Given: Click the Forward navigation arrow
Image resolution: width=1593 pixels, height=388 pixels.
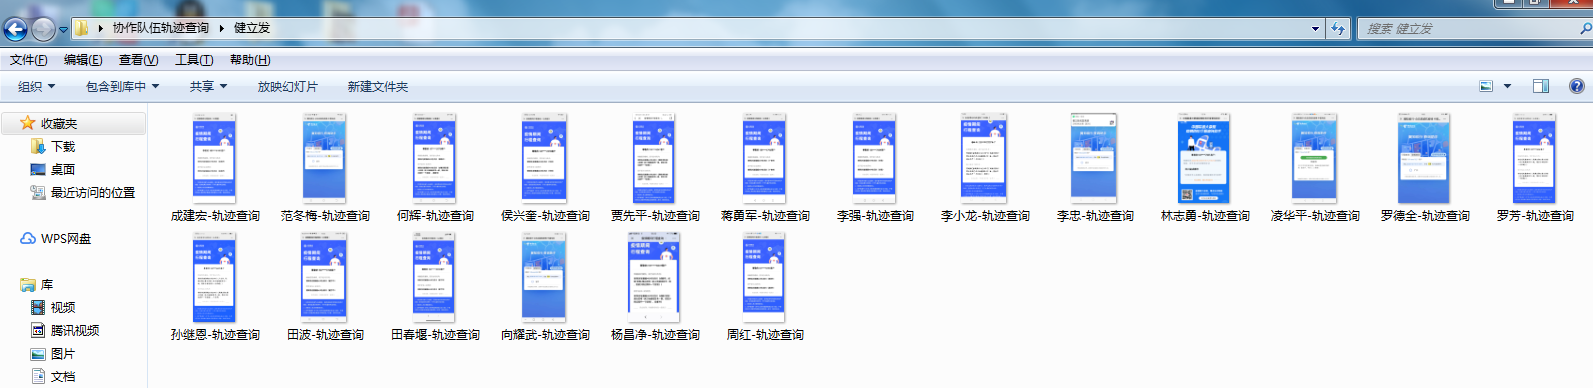Looking at the screenshot, I should click(x=43, y=29).
